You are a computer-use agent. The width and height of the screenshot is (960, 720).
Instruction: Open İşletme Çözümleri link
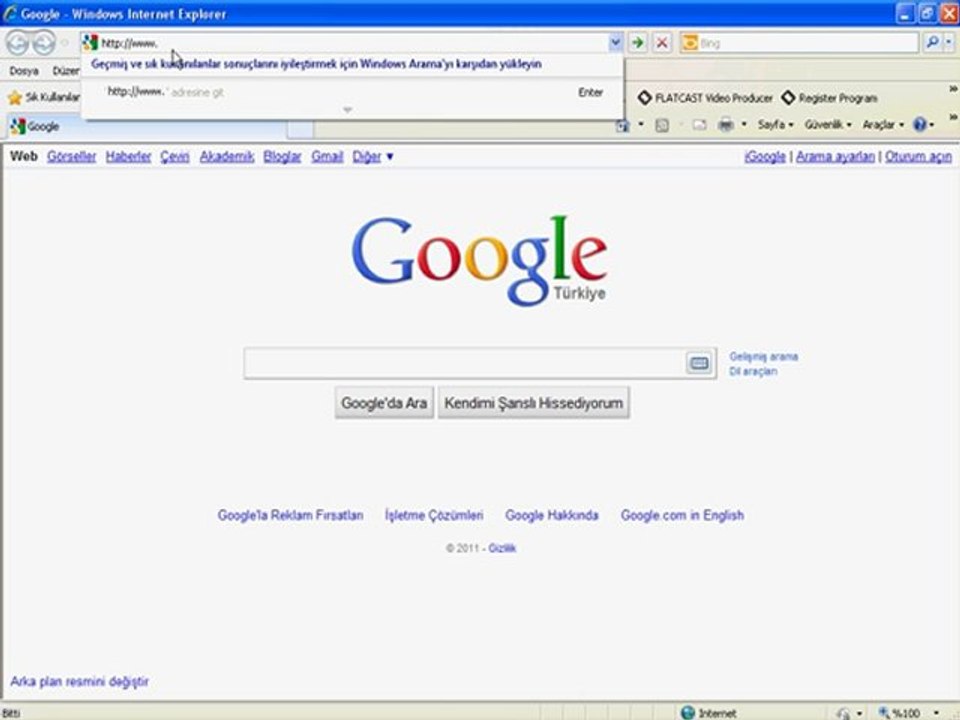[434, 516]
